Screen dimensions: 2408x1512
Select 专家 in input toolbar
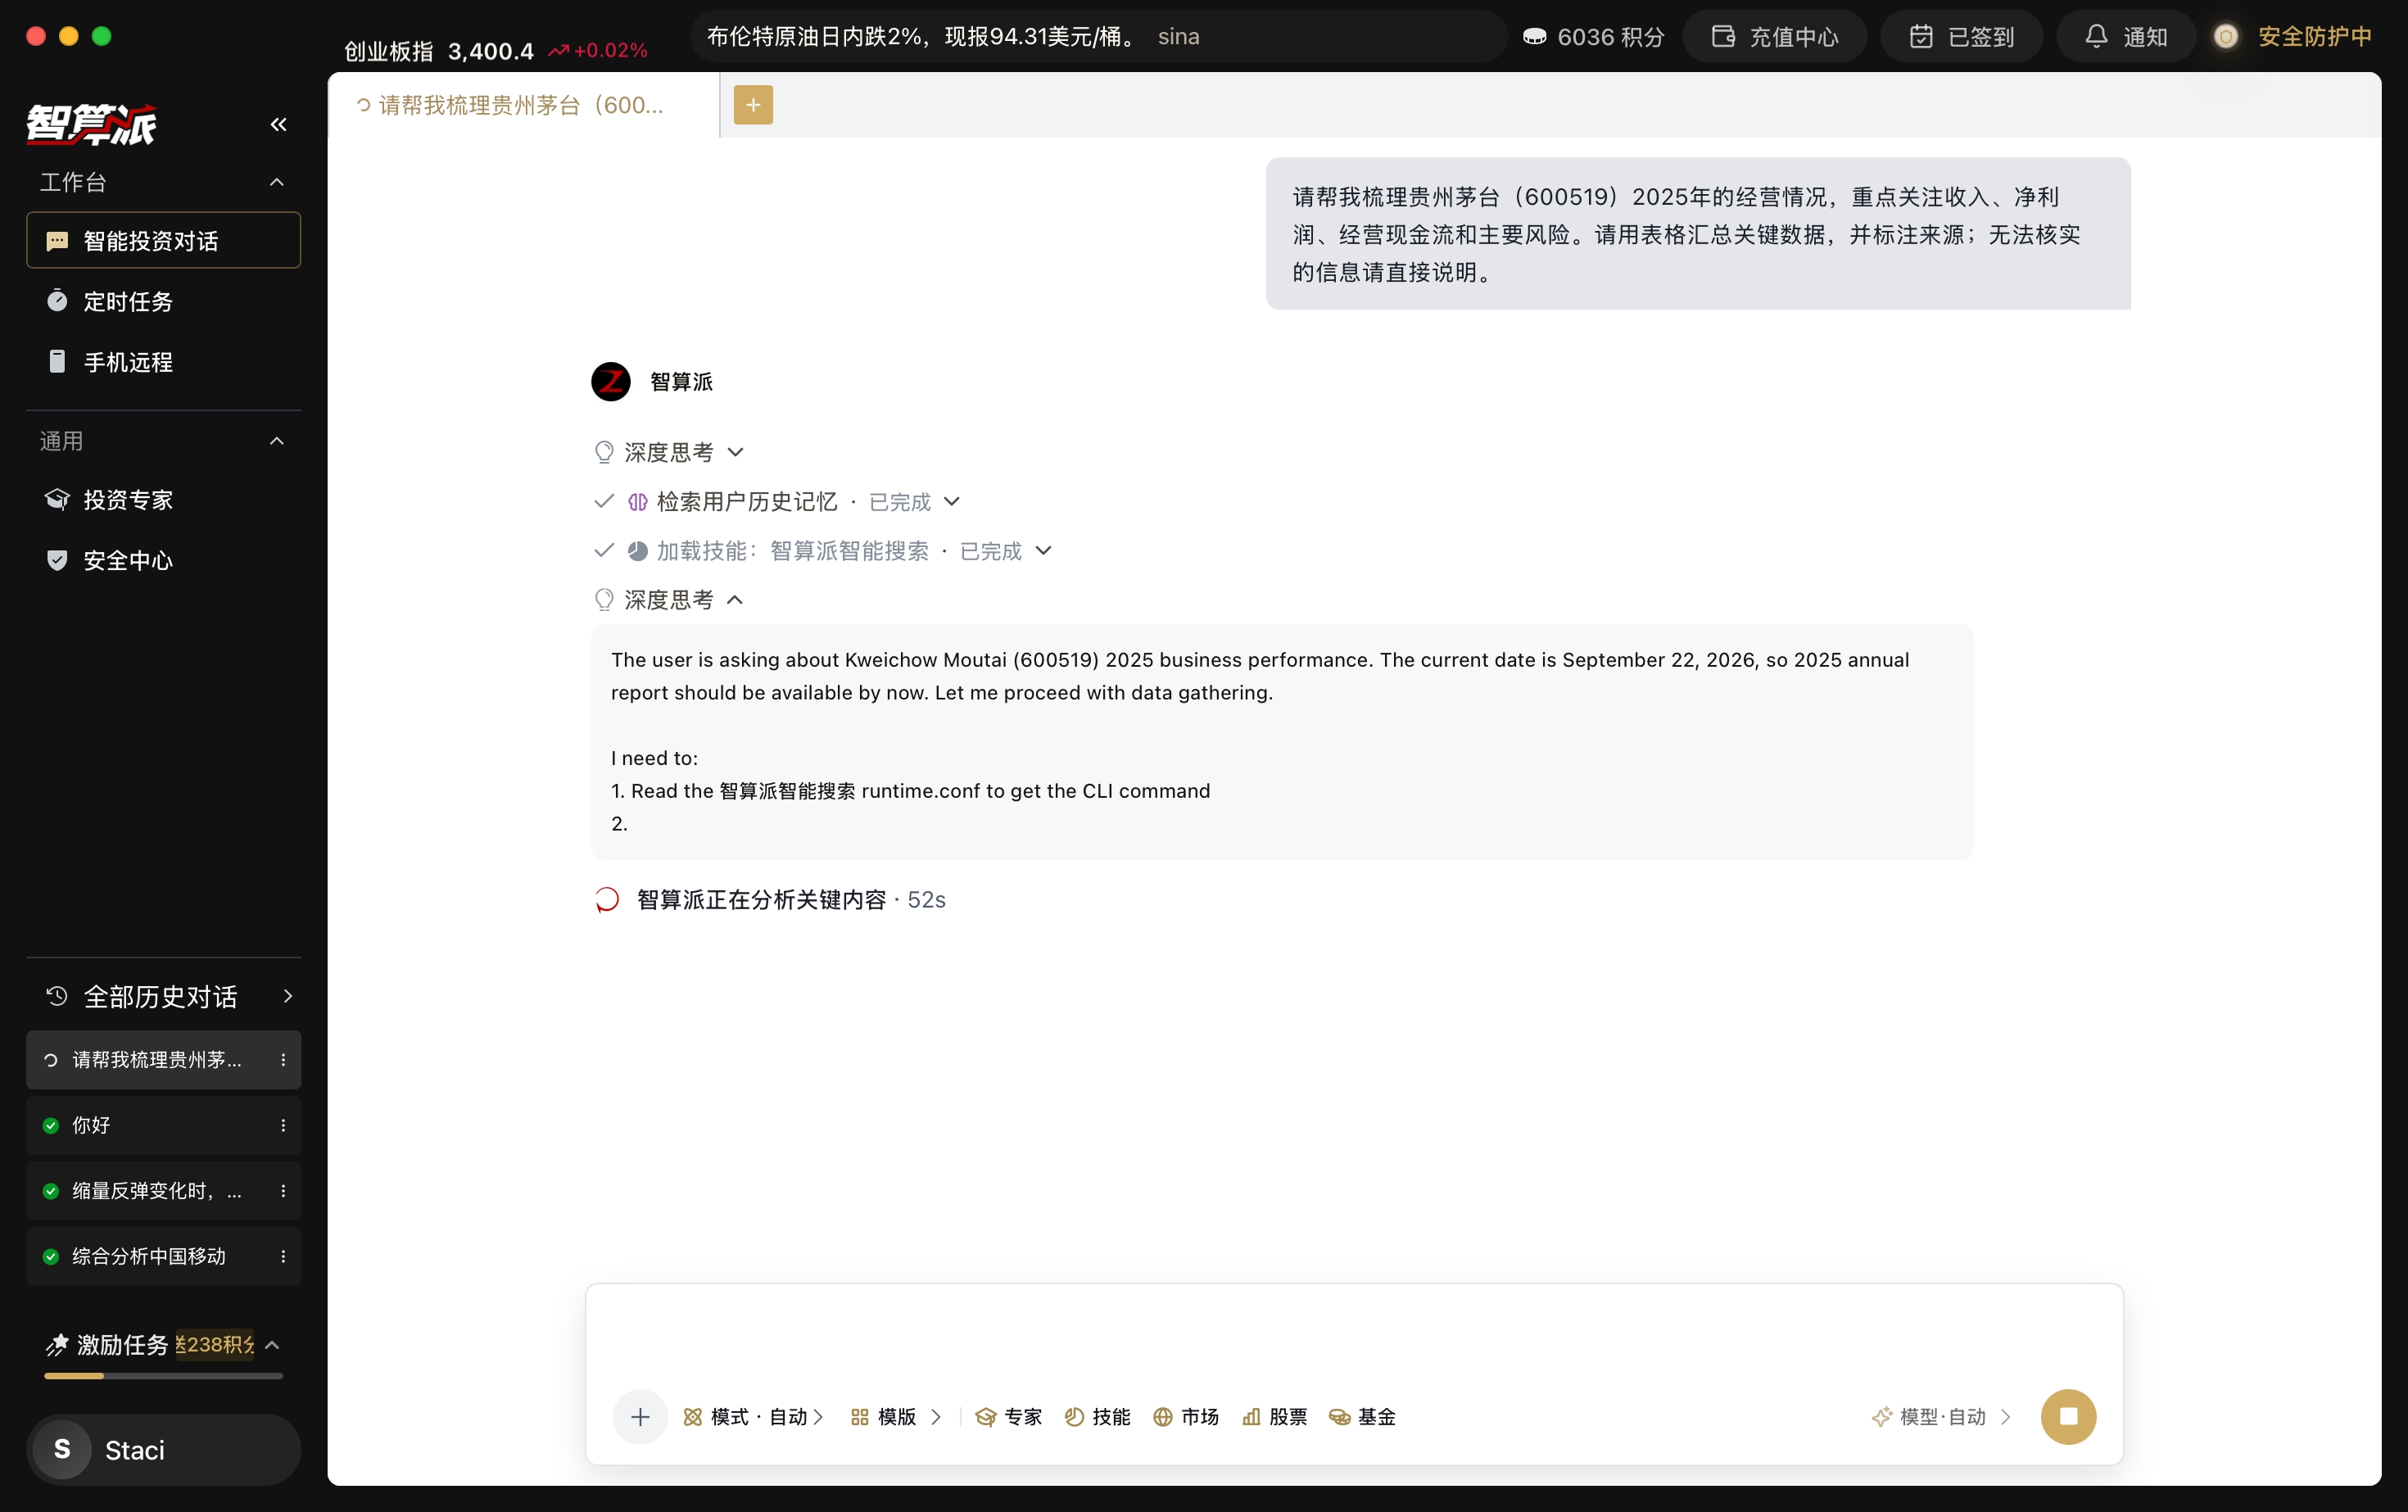pyautogui.click(x=1009, y=1417)
